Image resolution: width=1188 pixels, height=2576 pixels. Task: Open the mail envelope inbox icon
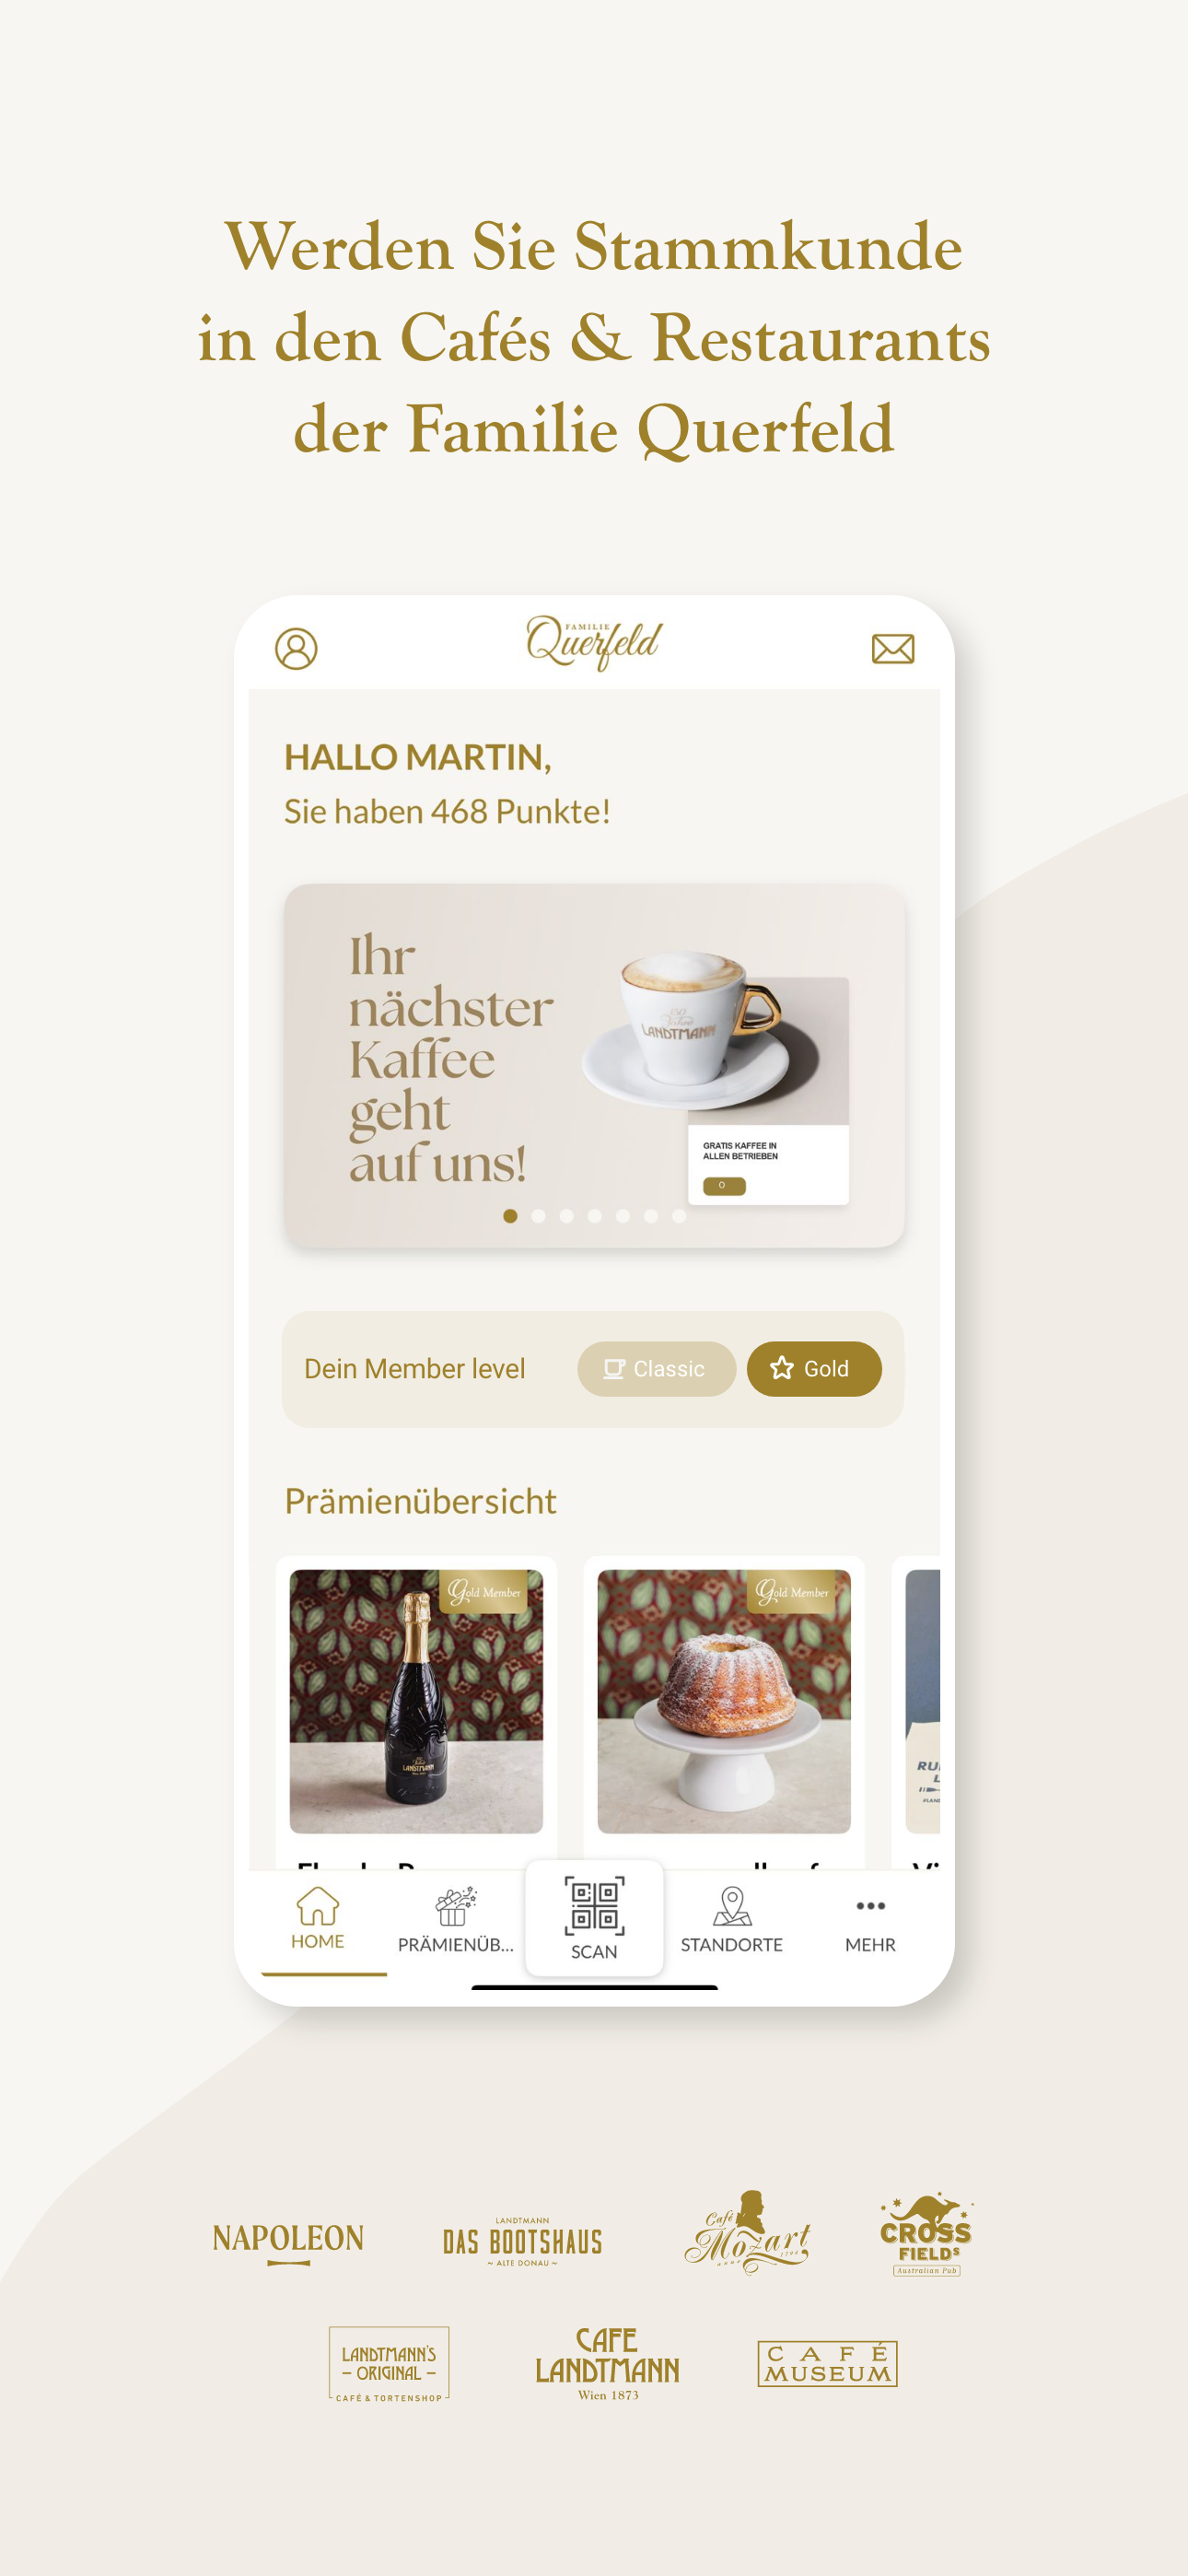point(892,649)
